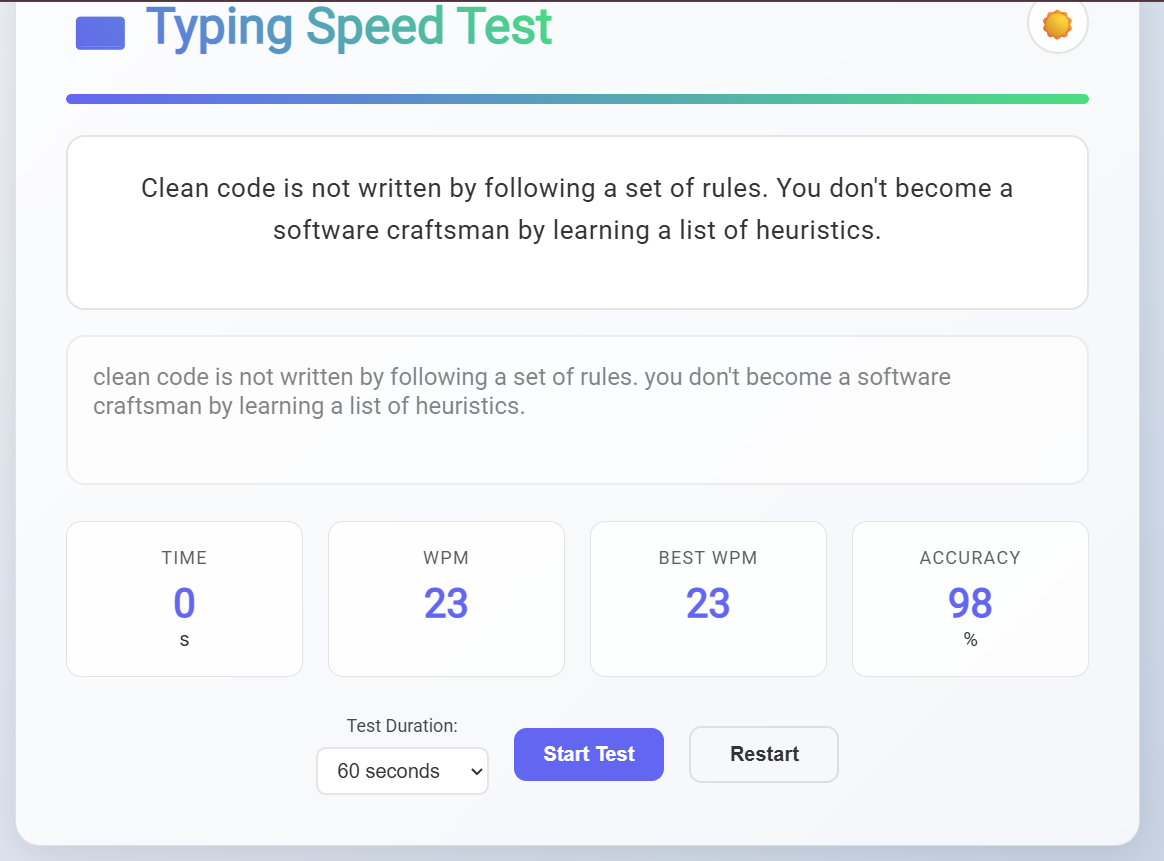Click the quote passage display box
The width and height of the screenshot is (1164, 861).
[578, 223]
